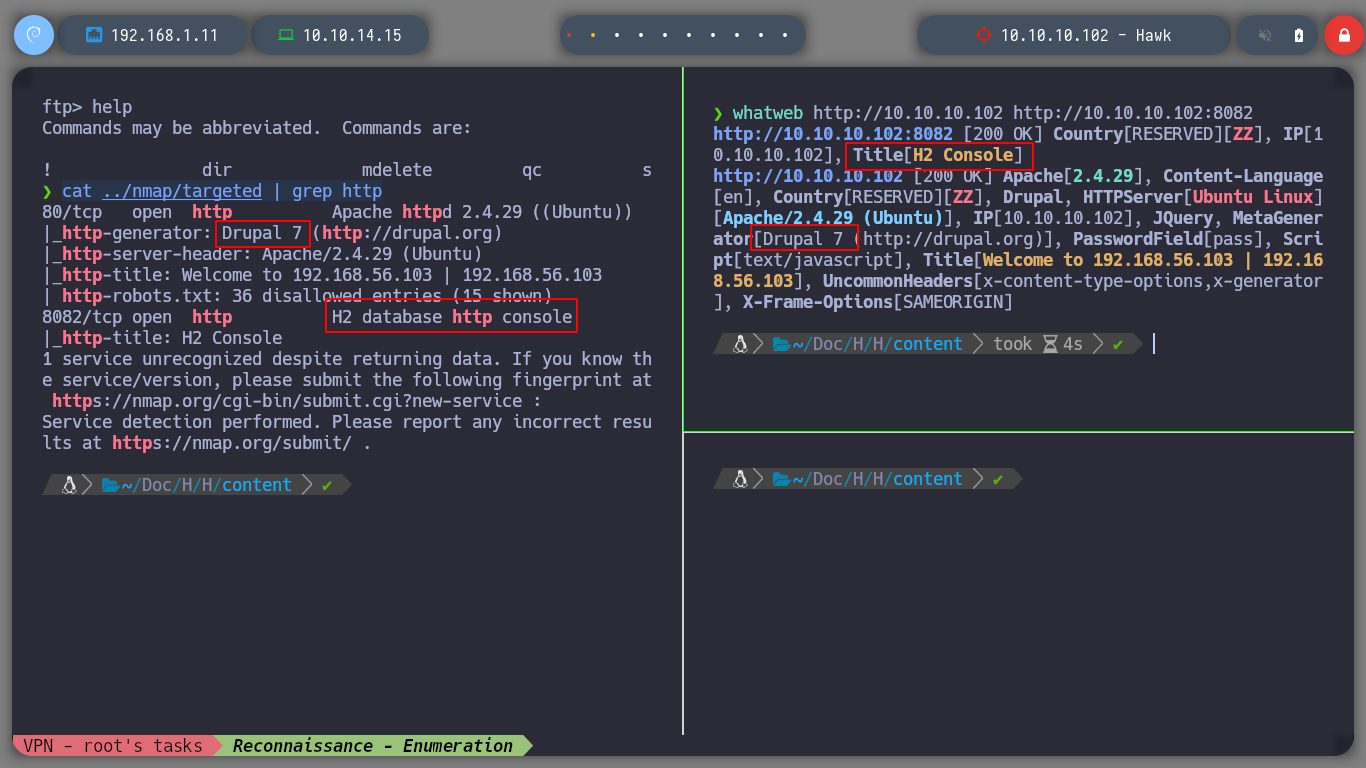Click the folder icon in the left pane prompt
1366x768 pixels.
coord(110,485)
